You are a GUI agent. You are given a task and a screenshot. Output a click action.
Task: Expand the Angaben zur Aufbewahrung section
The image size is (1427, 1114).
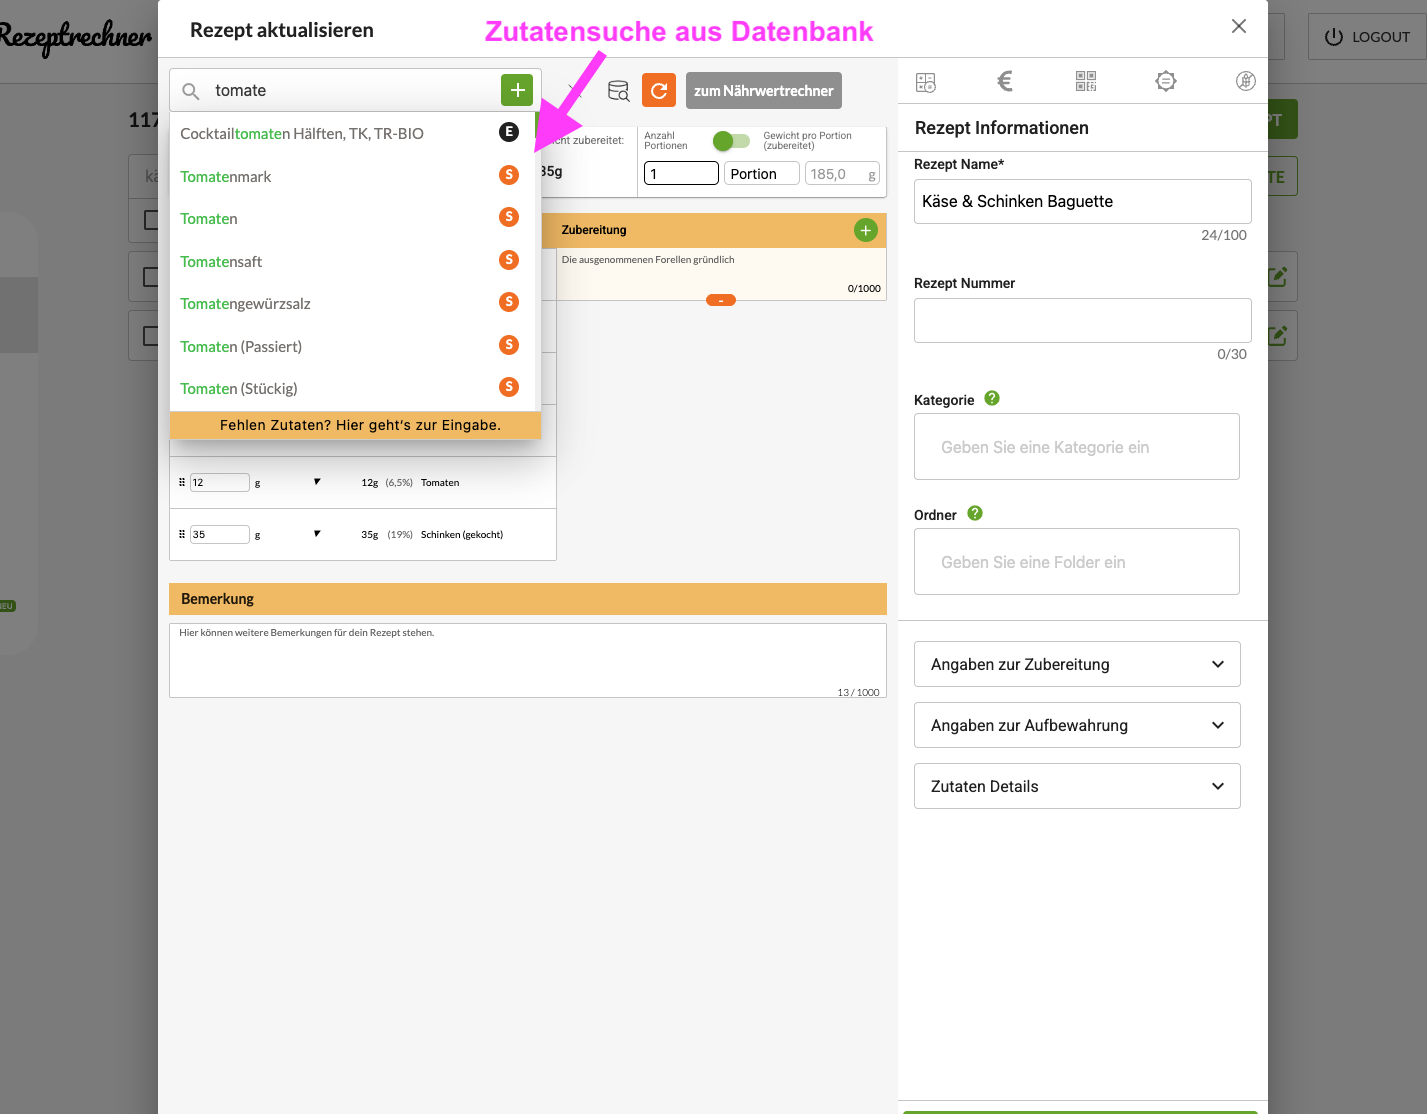click(x=1077, y=725)
